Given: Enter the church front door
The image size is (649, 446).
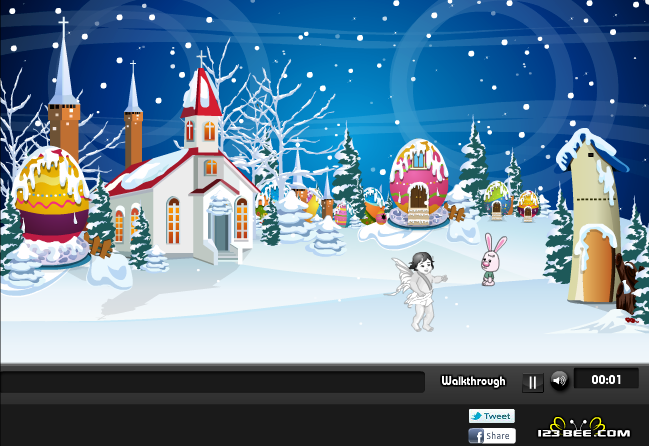Looking at the screenshot, I should 221,232.
